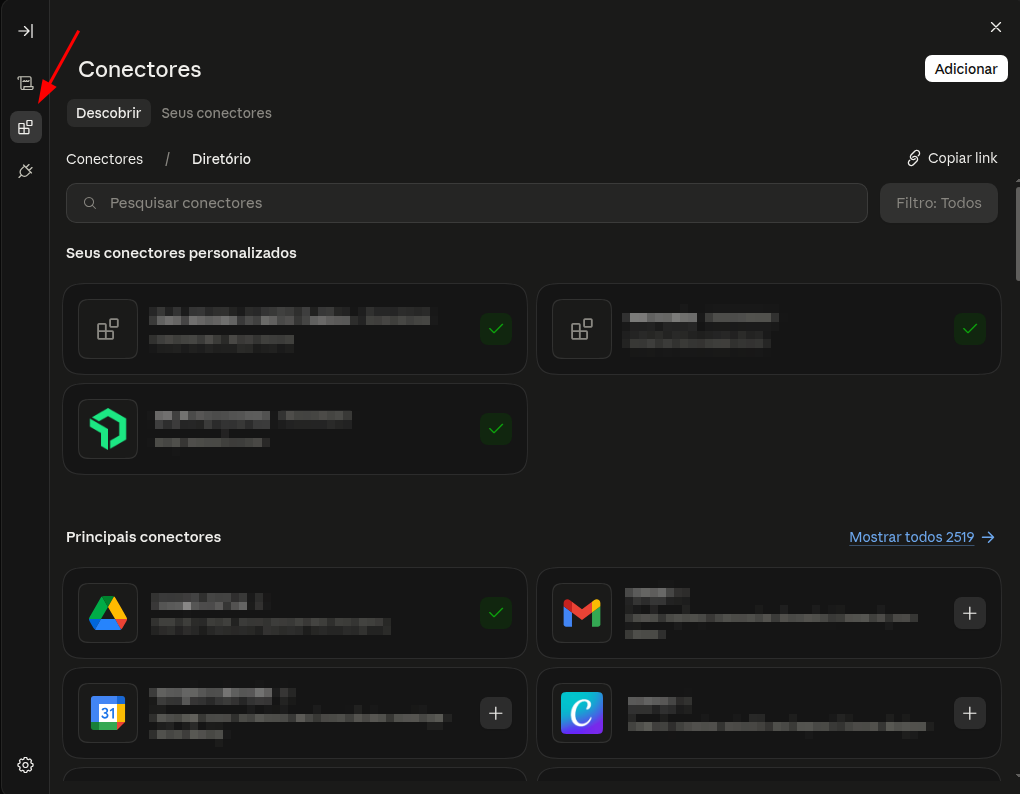This screenshot has width=1020, height=794.
Task: Add the Gmail connector with plus
Action: point(969,613)
